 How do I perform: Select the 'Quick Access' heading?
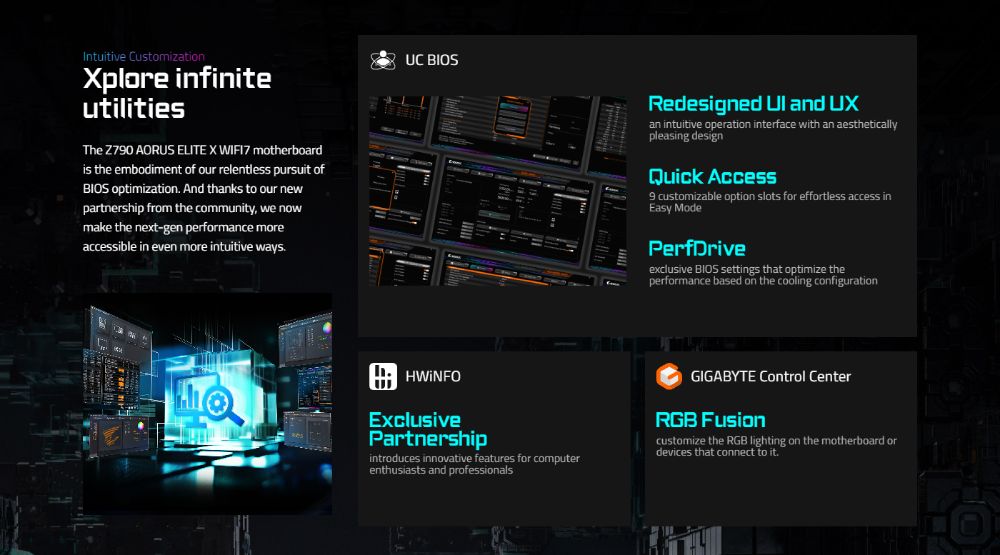(x=712, y=177)
